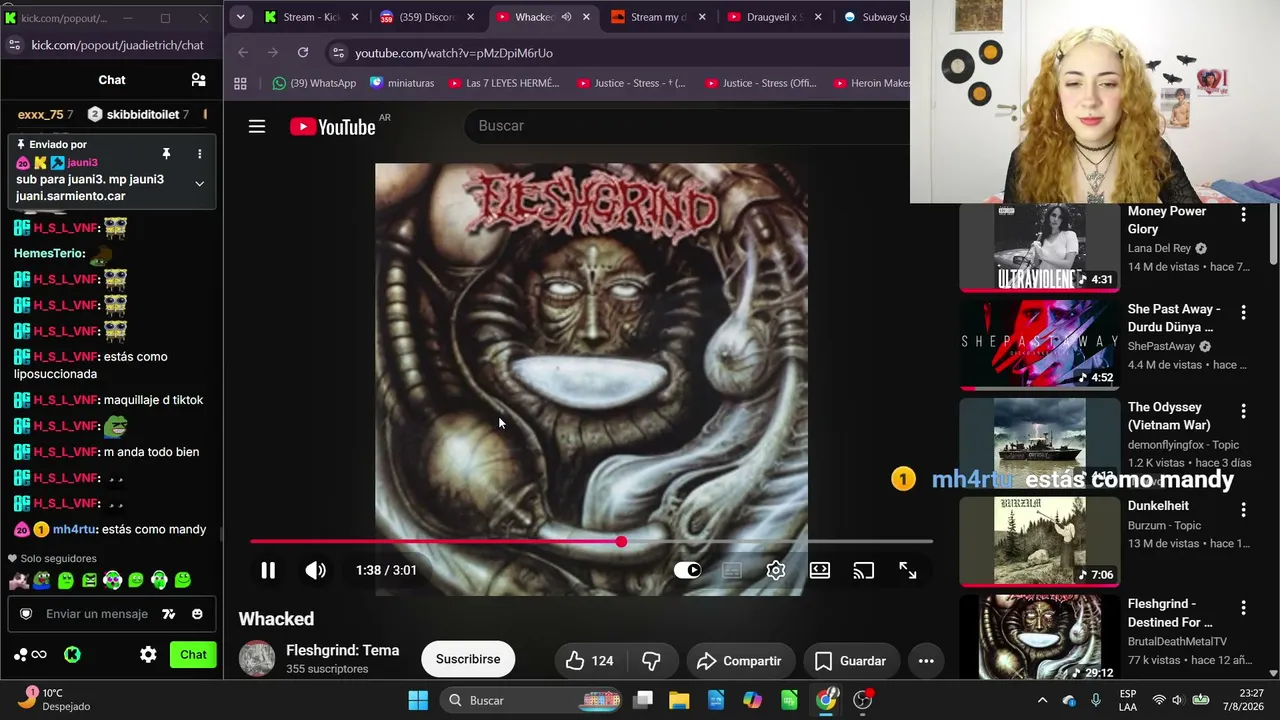Open the emote picker in message box
The image size is (1280, 720).
197,614
